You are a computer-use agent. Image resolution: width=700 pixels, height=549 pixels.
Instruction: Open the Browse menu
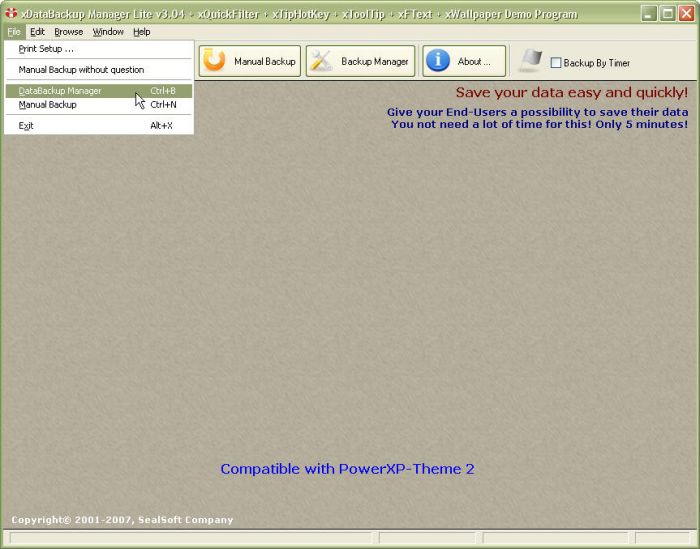69,32
